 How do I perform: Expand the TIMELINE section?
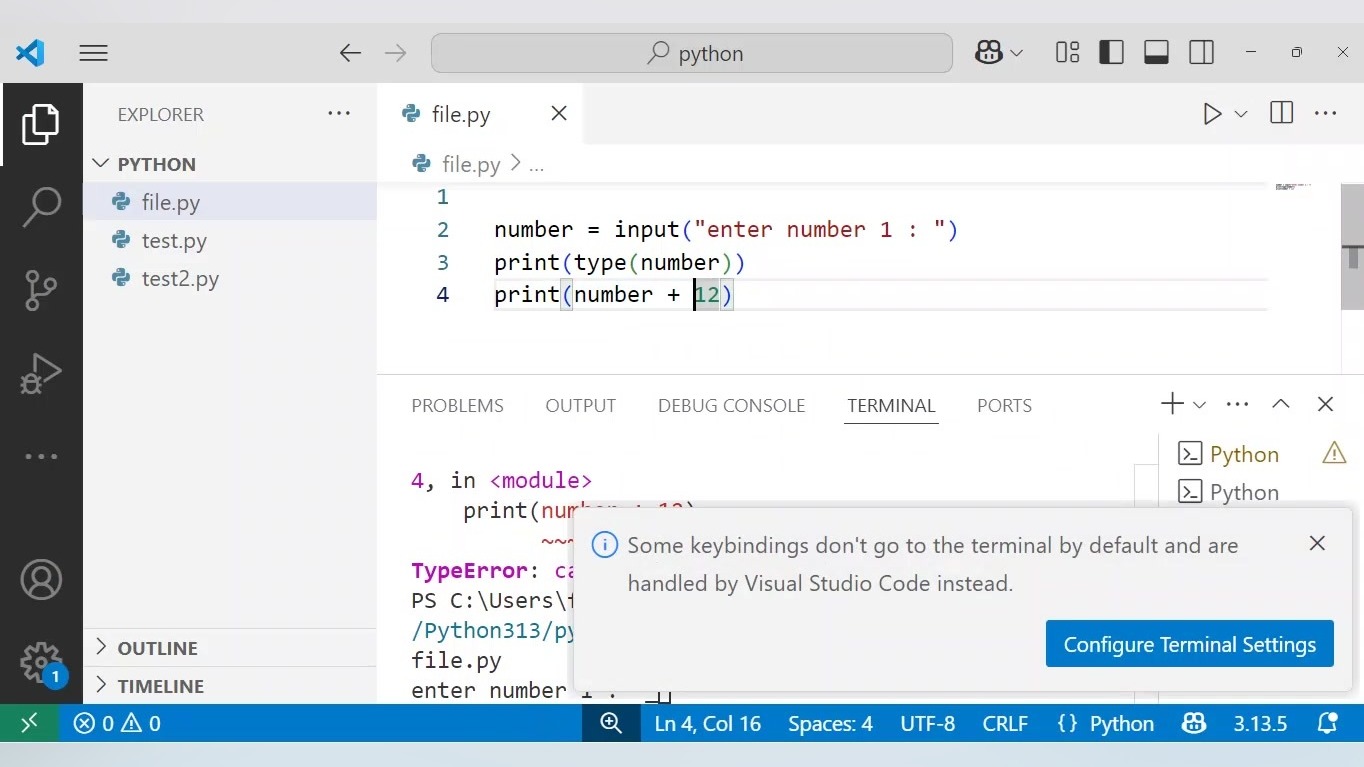160,686
